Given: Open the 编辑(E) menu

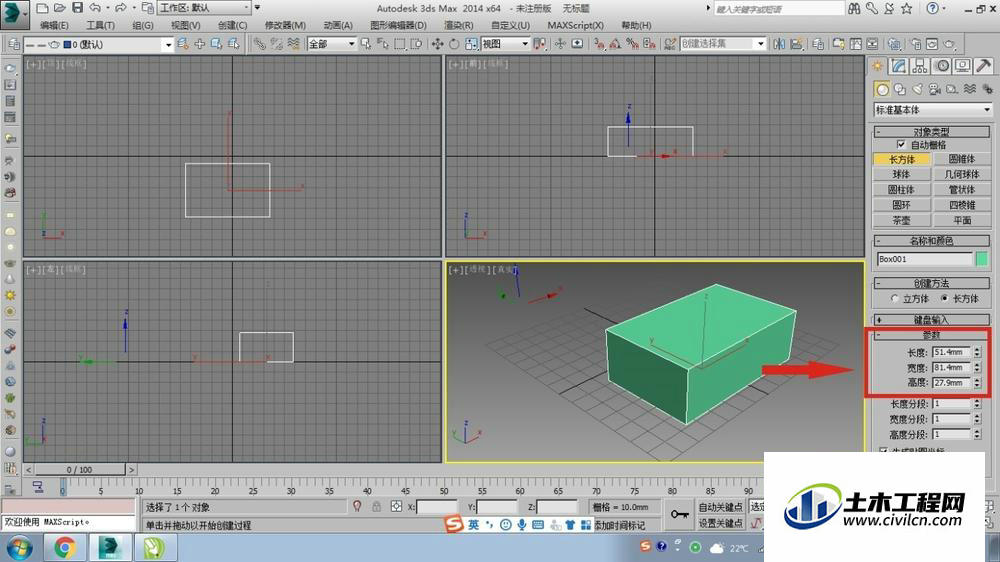Looking at the screenshot, I should 54,26.
